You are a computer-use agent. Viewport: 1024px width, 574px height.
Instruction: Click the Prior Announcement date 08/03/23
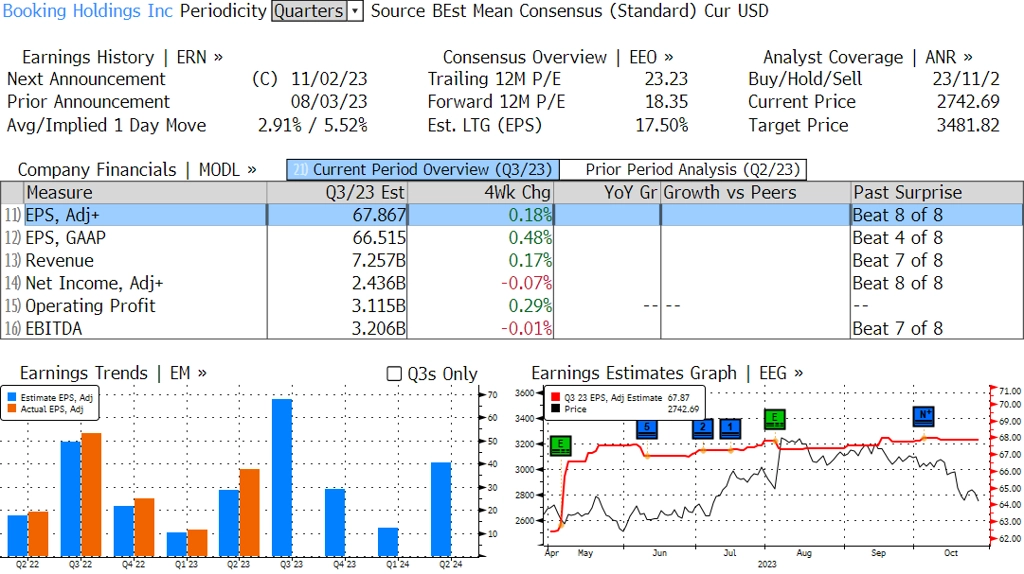(x=329, y=102)
